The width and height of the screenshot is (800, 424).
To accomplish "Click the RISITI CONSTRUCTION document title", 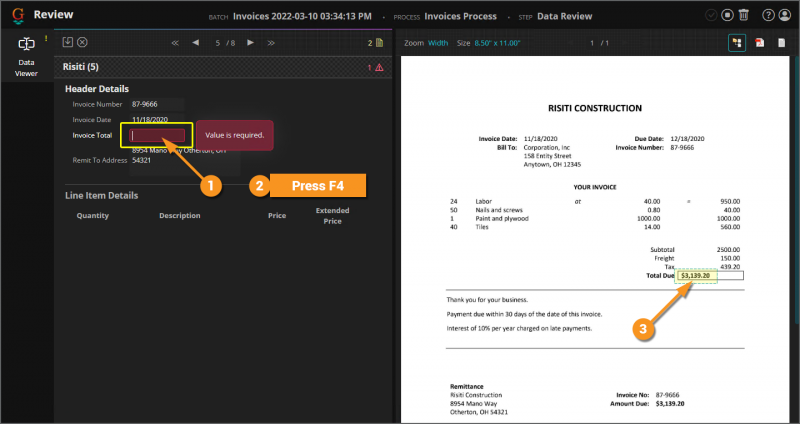I will click(x=595, y=108).
